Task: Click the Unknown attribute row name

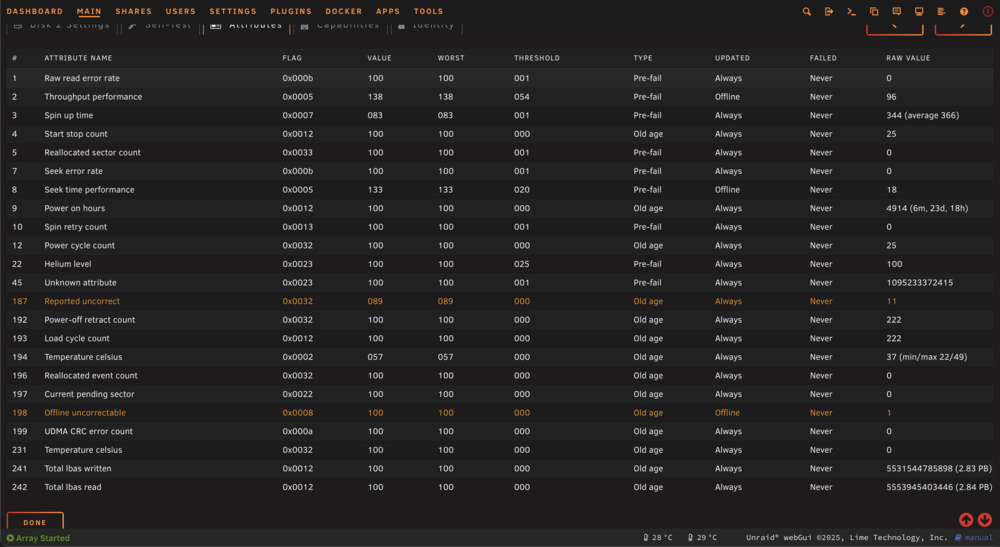Action: [x=80, y=282]
